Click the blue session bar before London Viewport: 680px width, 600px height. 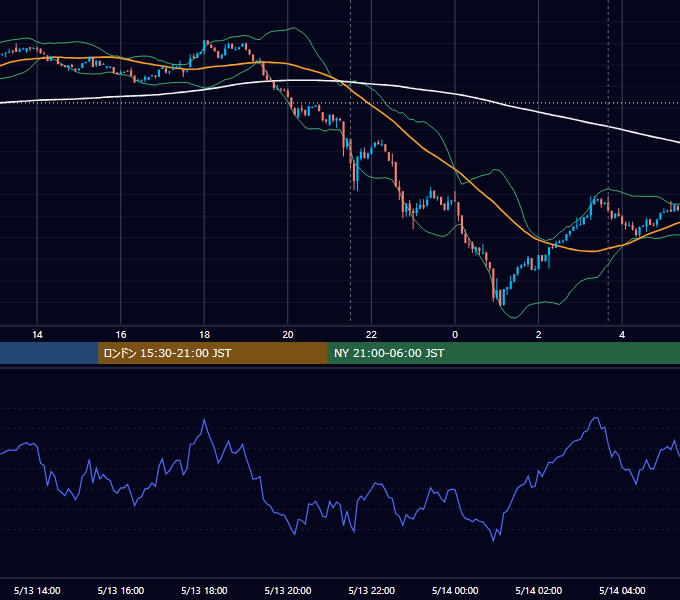[49, 353]
